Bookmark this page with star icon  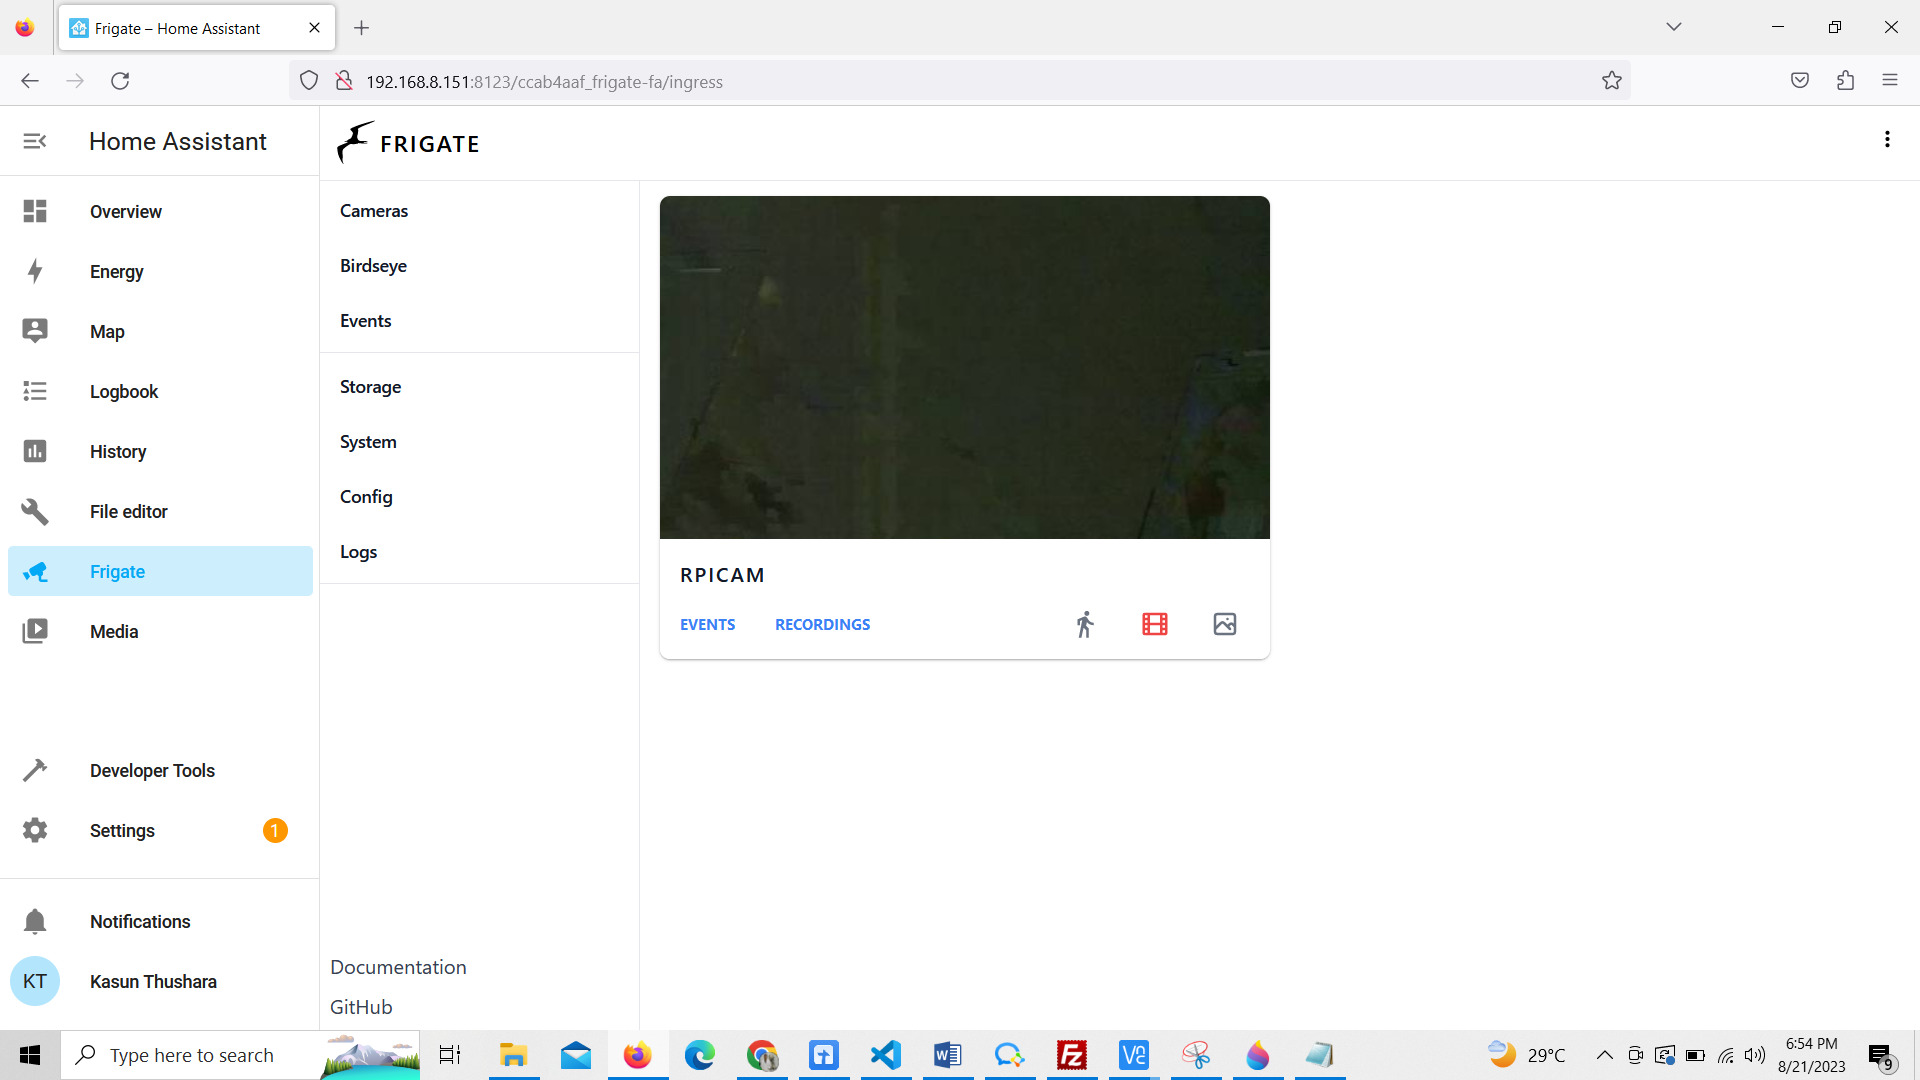click(x=1612, y=81)
